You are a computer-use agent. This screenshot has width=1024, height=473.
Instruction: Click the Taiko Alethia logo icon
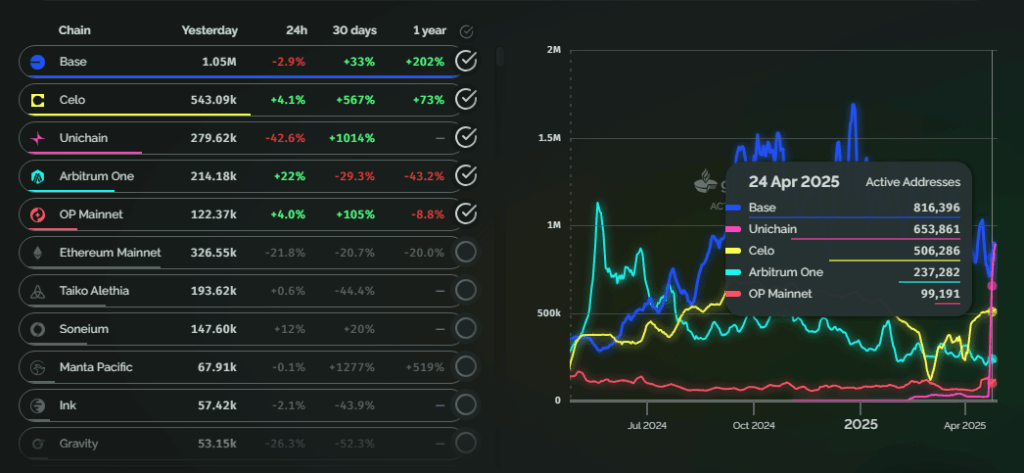(38, 291)
